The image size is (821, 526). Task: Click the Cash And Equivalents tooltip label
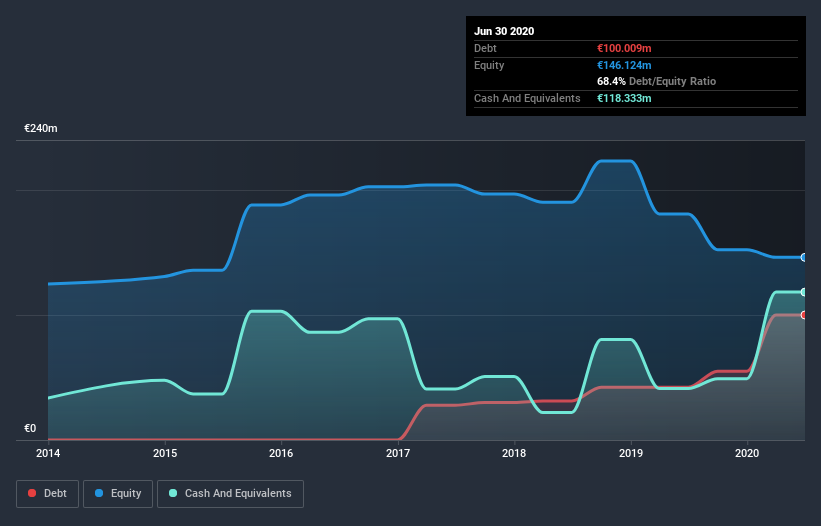click(527, 98)
